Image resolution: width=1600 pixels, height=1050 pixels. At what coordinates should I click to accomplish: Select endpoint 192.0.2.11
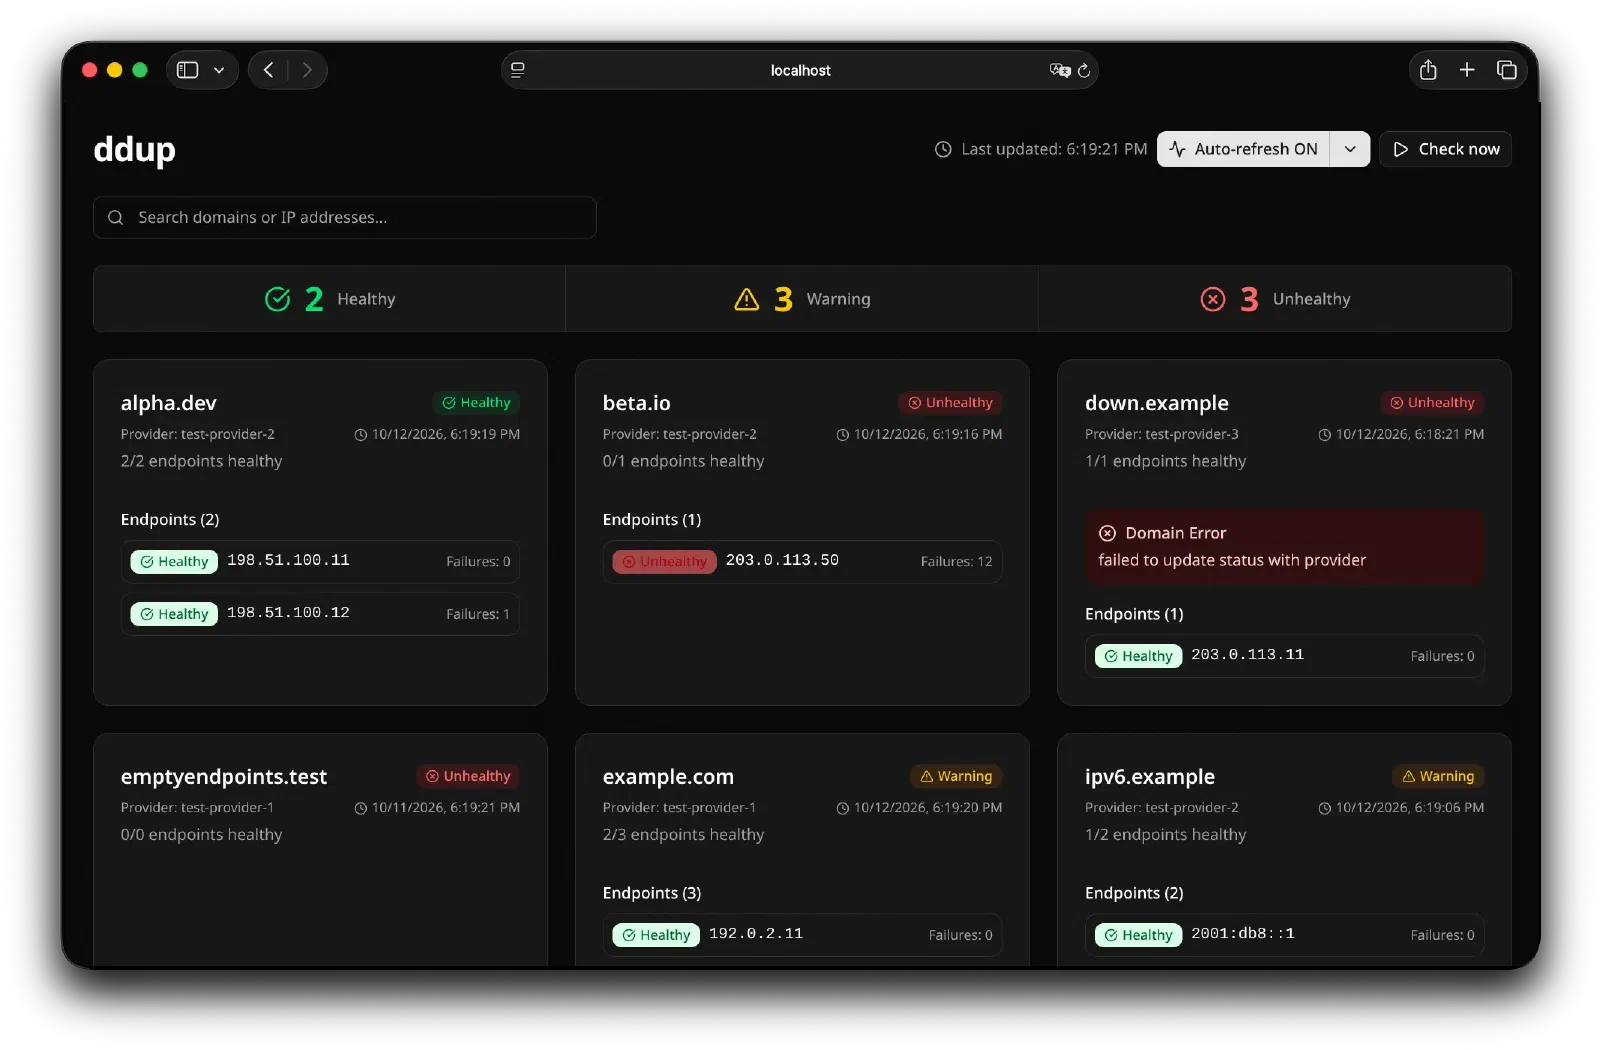pos(802,935)
